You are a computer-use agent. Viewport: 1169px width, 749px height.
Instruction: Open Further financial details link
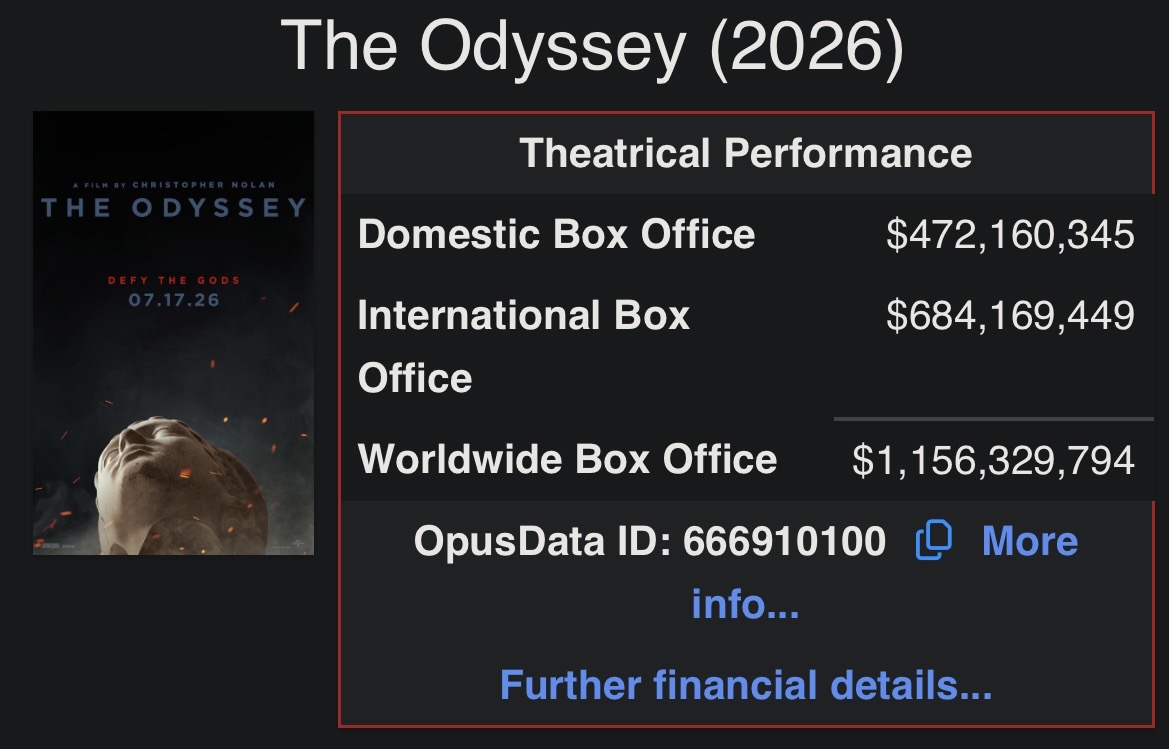tap(746, 685)
